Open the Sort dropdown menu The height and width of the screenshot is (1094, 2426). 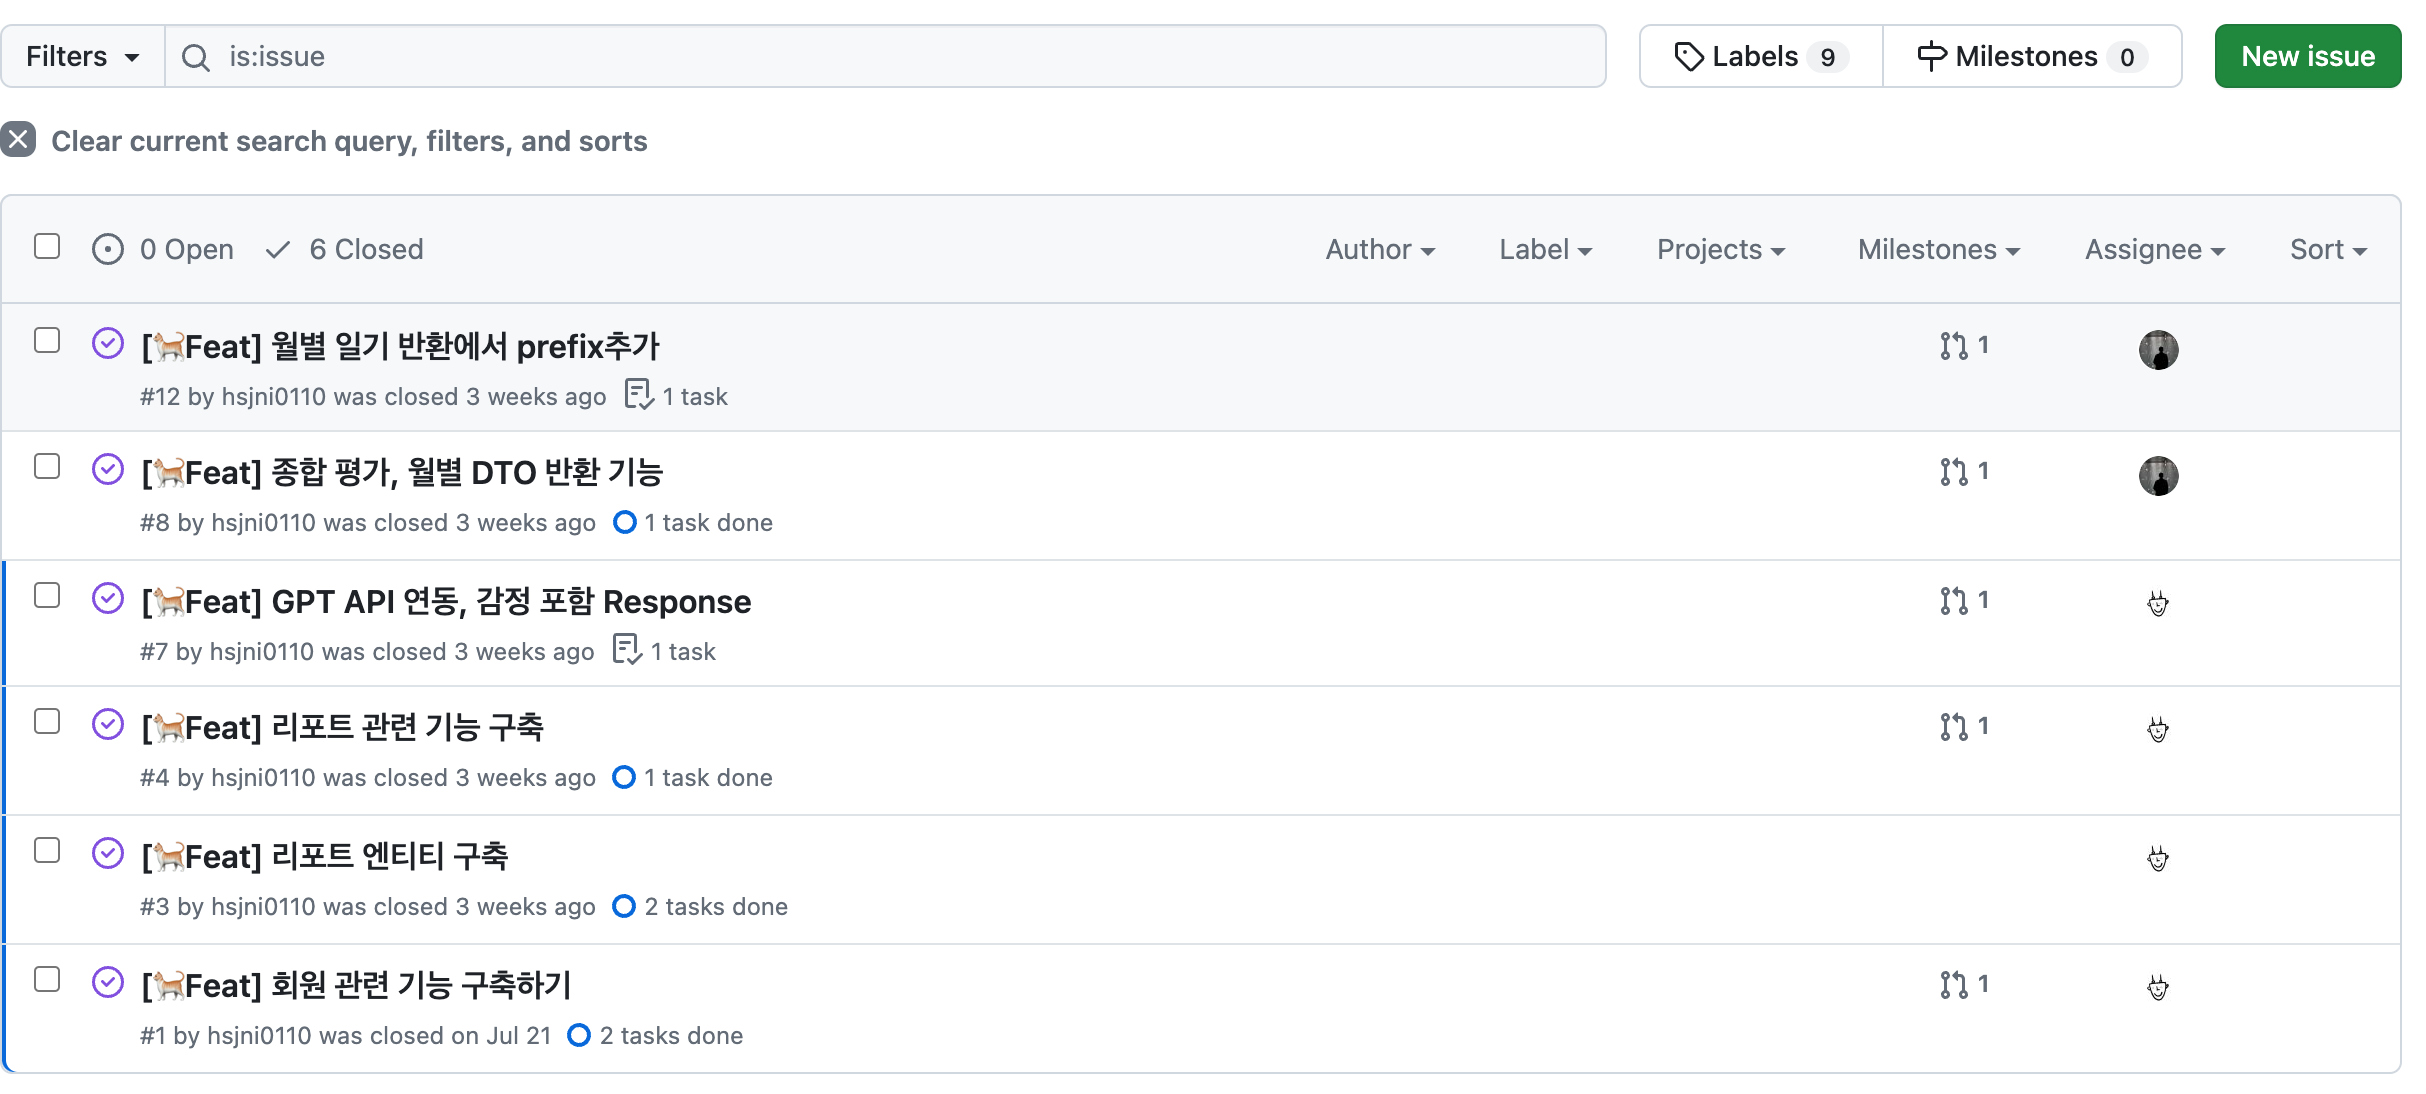2328,250
